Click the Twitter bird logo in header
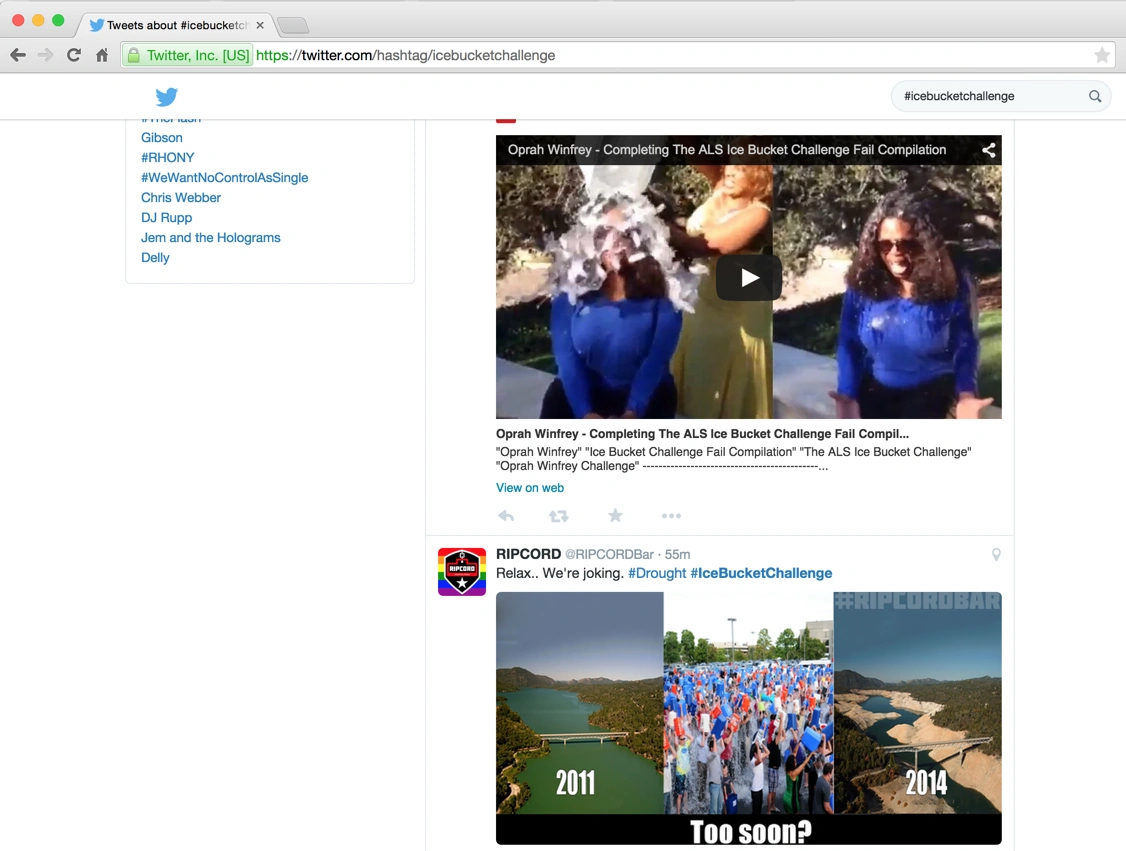Screen dimensions: 1126x851 167,96
